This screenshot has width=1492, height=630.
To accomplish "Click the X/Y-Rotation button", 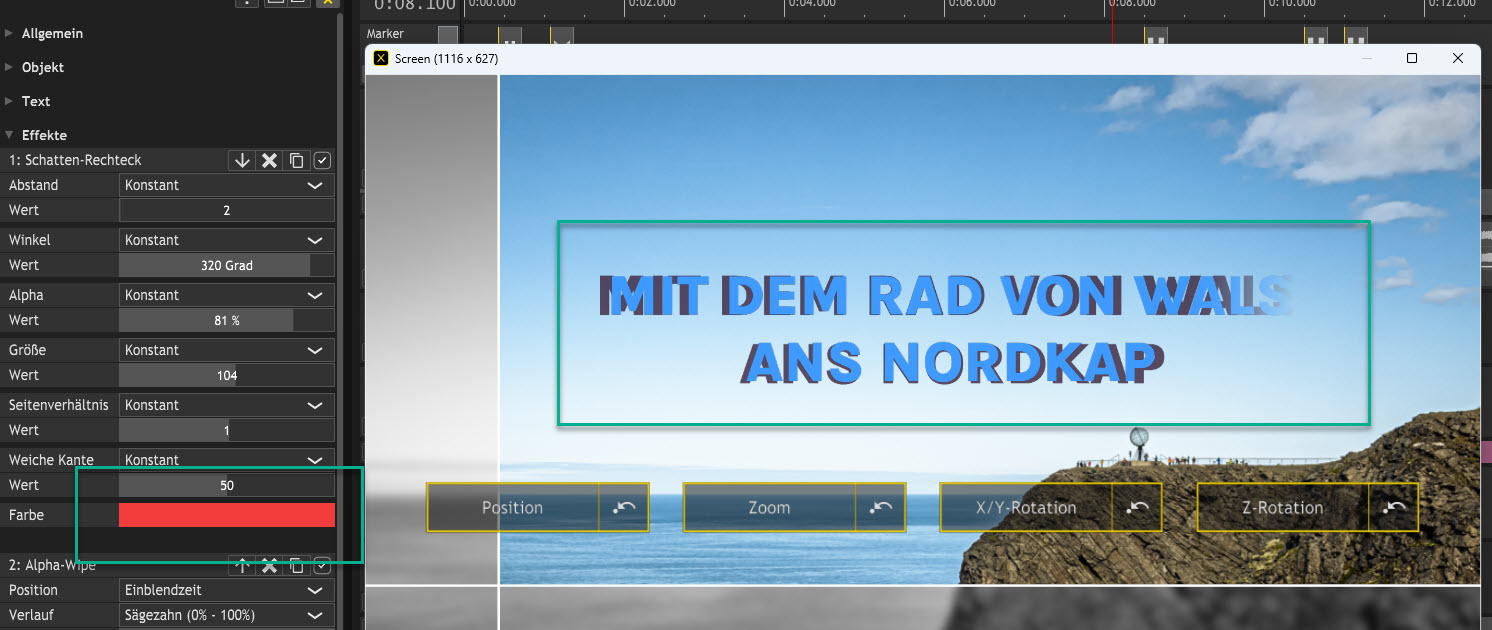I will pos(1026,507).
